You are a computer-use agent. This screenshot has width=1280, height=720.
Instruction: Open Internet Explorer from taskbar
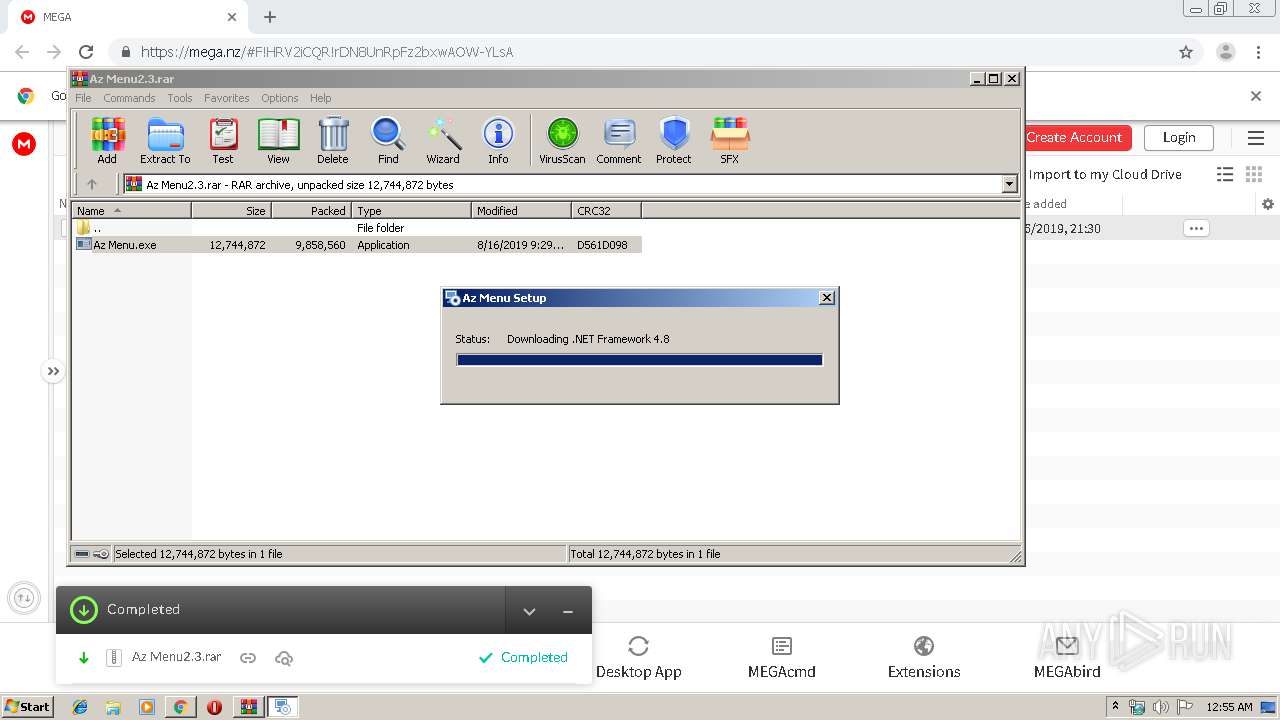pyautogui.click(x=80, y=707)
